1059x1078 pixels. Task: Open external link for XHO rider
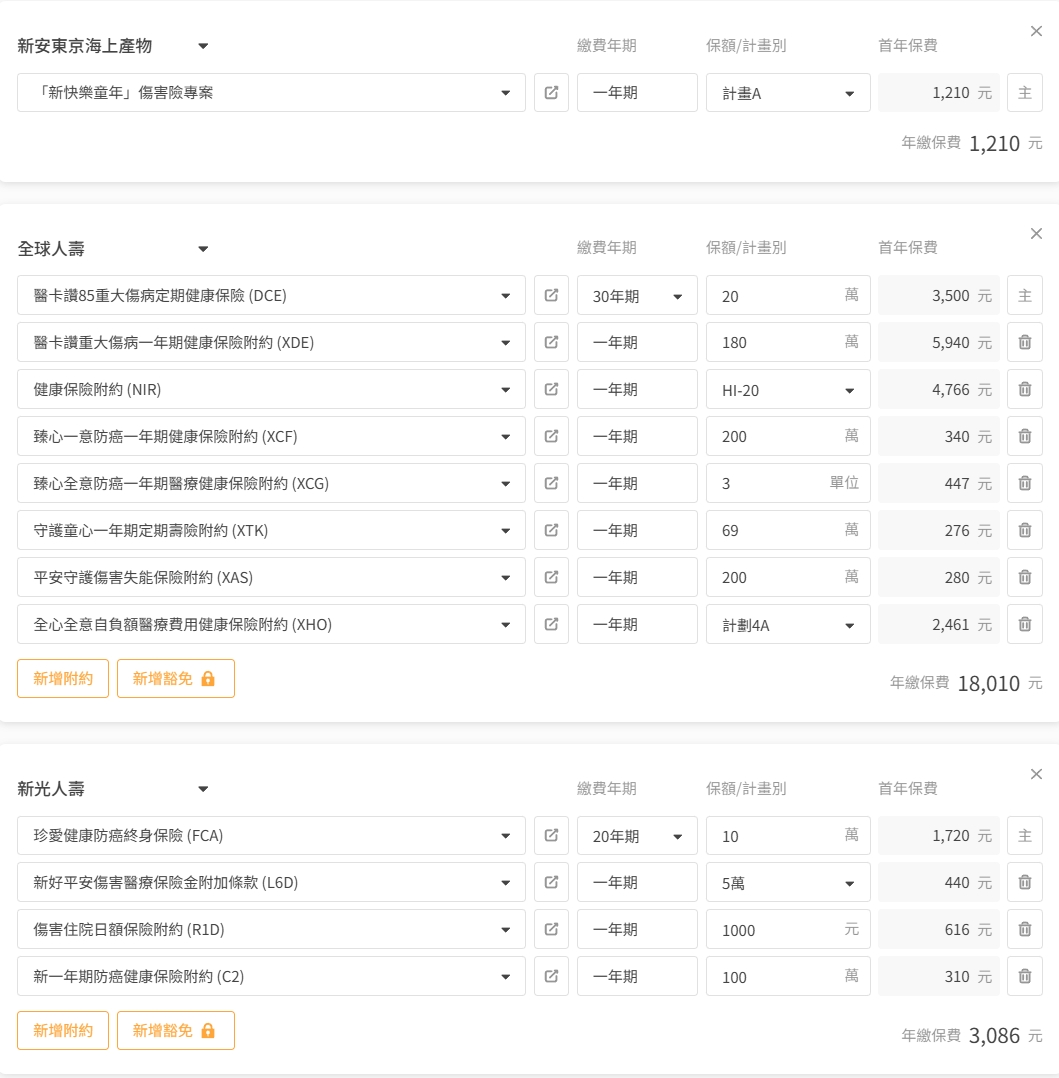pos(552,624)
